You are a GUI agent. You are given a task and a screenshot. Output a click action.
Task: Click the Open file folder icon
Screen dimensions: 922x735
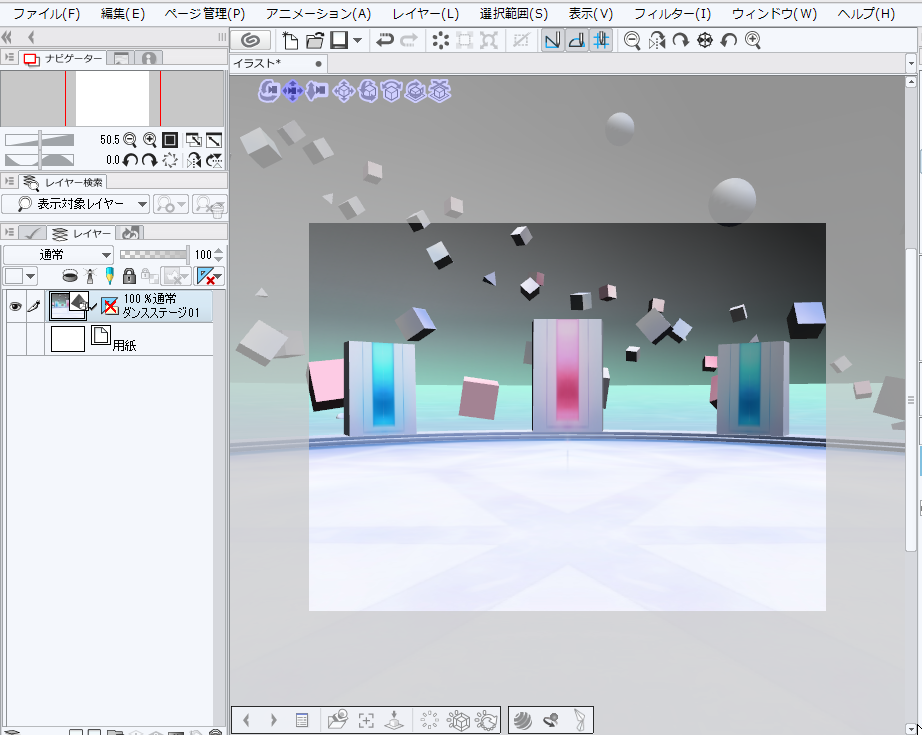tap(314, 40)
